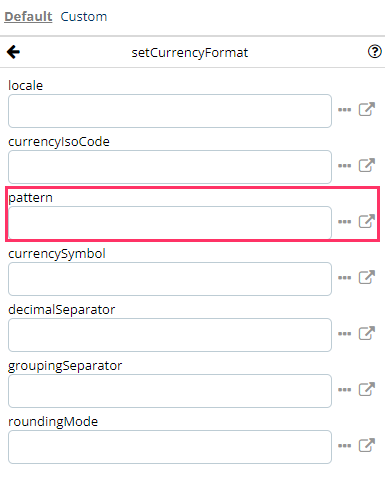Open external editor icon for groupingSeparator

coord(367,389)
